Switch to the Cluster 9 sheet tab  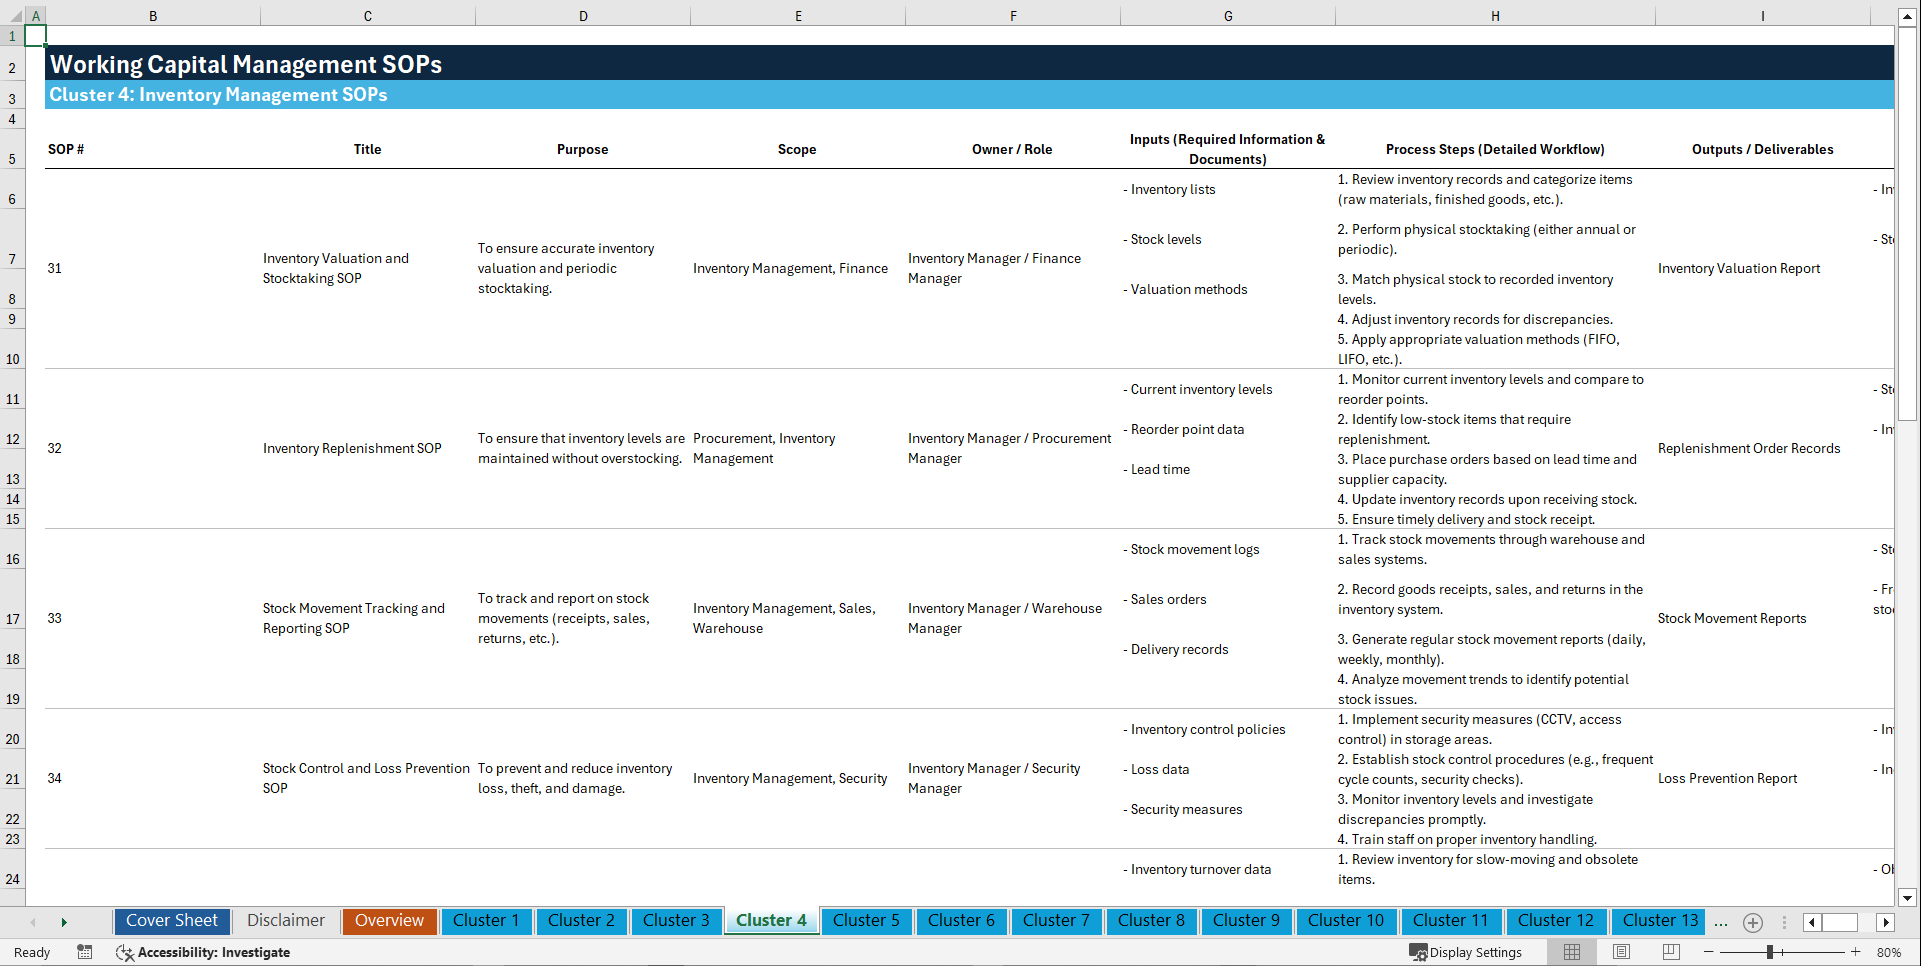[1246, 920]
